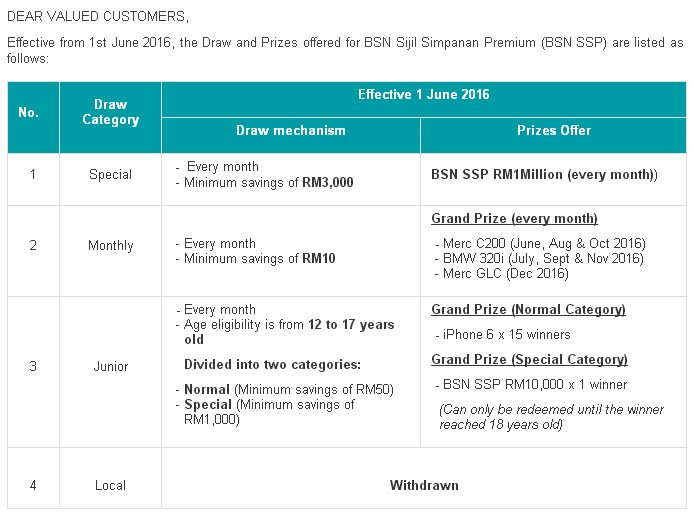Click 'Divided into two categories:' text
The image size is (694, 517).
tap(273, 365)
